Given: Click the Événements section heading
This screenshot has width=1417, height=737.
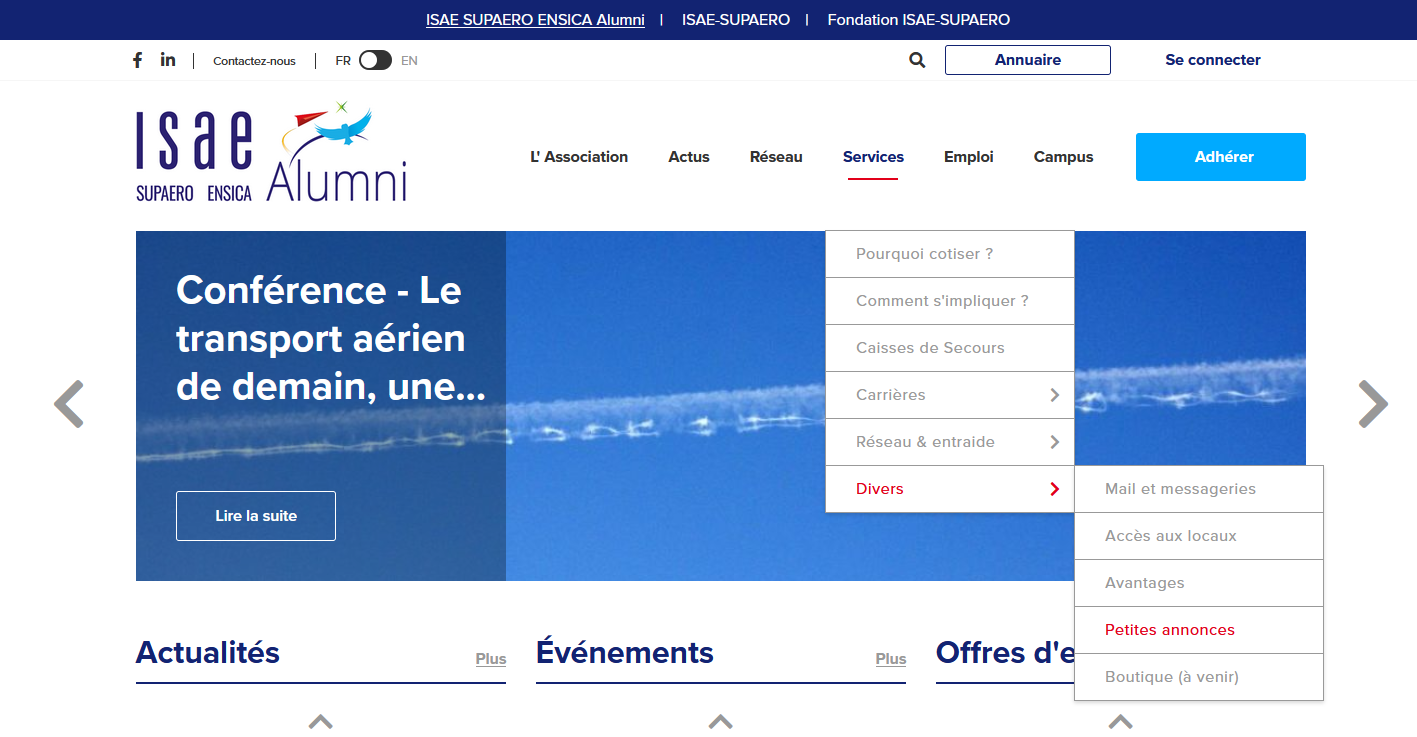Looking at the screenshot, I should coord(625,653).
